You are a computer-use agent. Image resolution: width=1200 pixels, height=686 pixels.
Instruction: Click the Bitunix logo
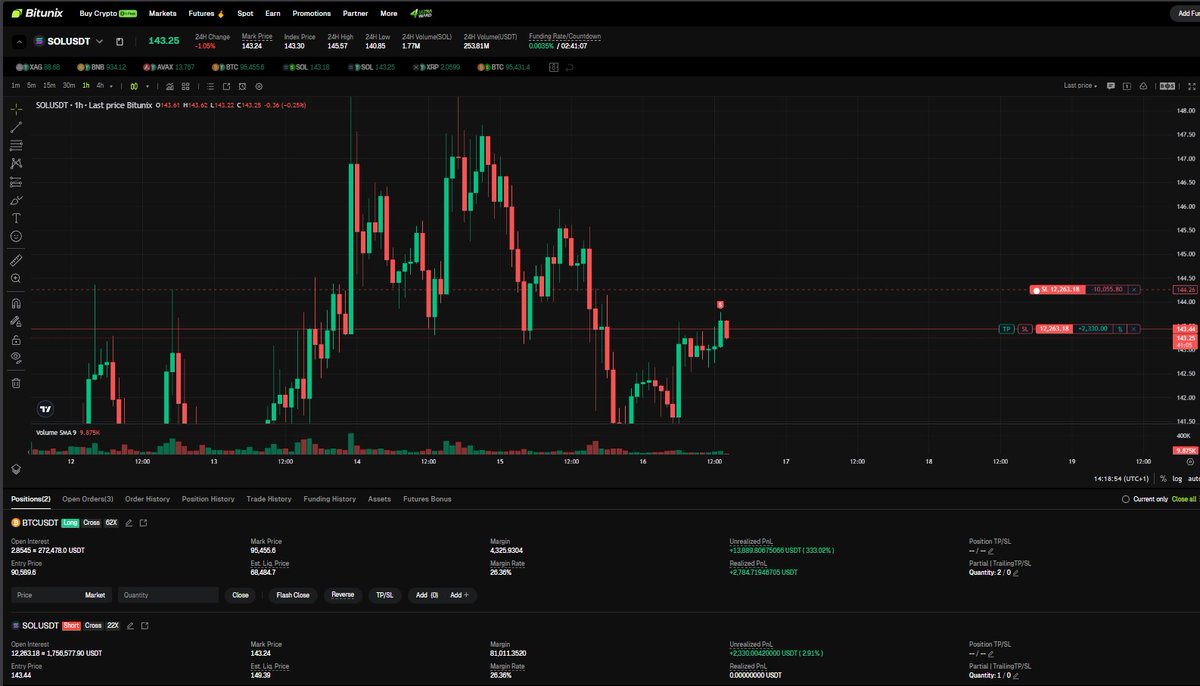pyautogui.click(x=35, y=13)
